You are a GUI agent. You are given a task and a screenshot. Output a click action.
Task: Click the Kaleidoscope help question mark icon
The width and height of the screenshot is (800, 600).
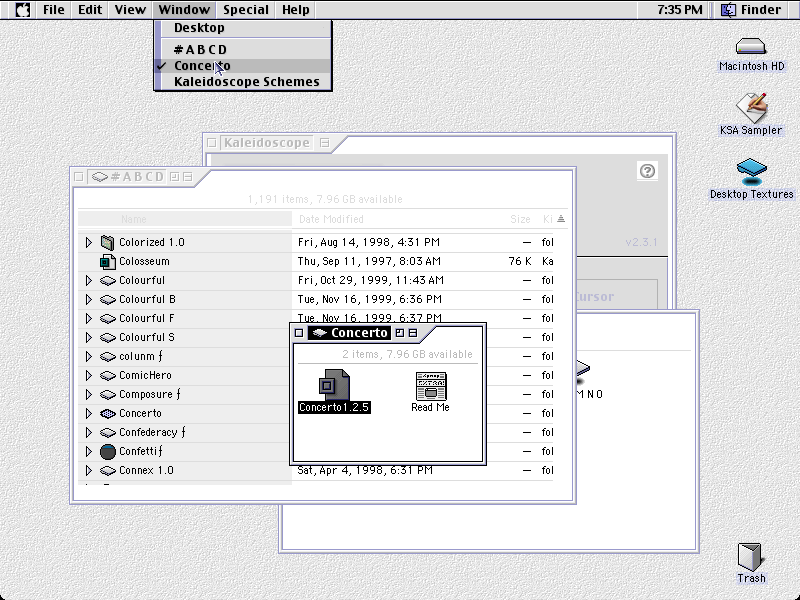(647, 171)
